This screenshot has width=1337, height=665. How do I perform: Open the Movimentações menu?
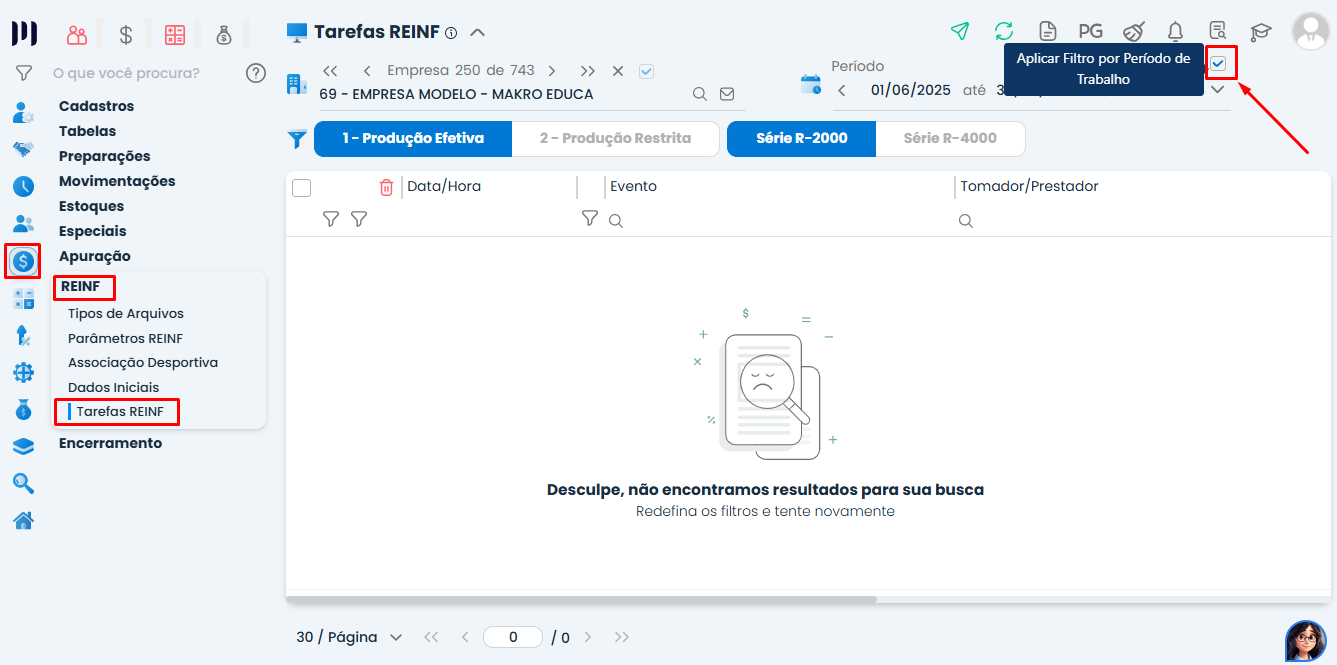[117, 181]
